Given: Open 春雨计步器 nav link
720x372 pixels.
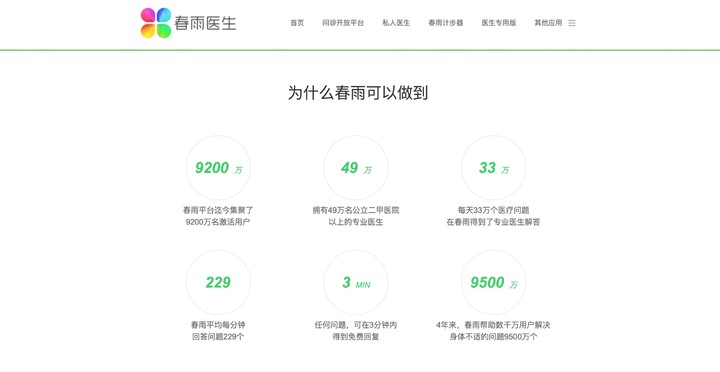Looking at the screenshot, I should click(x=446, y=23).
